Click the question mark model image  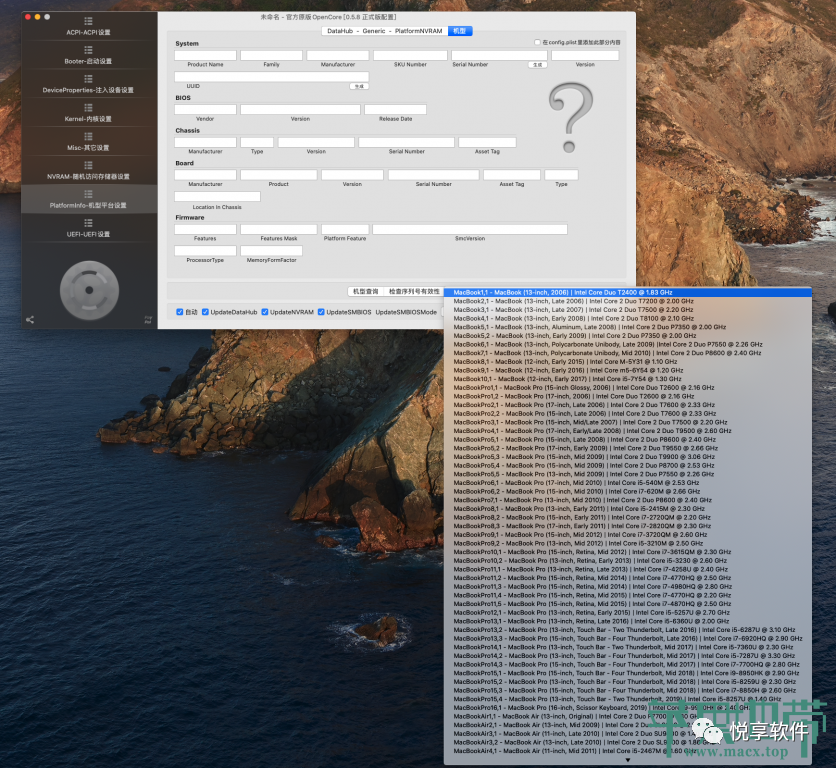point(570,117)
